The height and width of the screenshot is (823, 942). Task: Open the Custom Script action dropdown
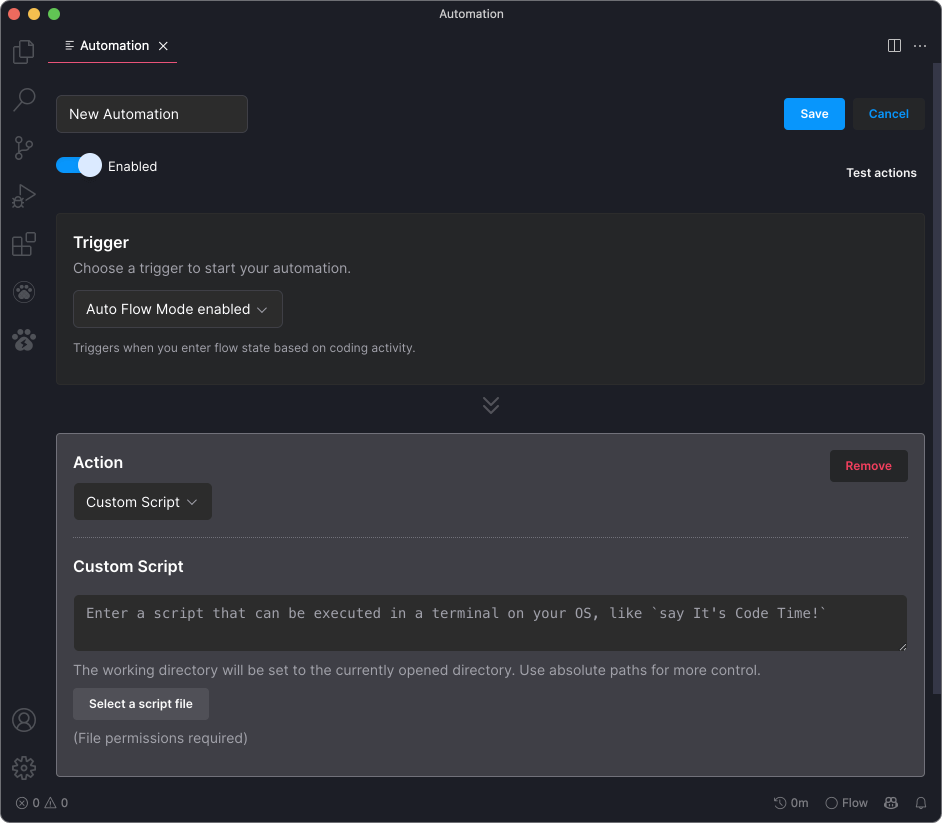pos(142,501)
